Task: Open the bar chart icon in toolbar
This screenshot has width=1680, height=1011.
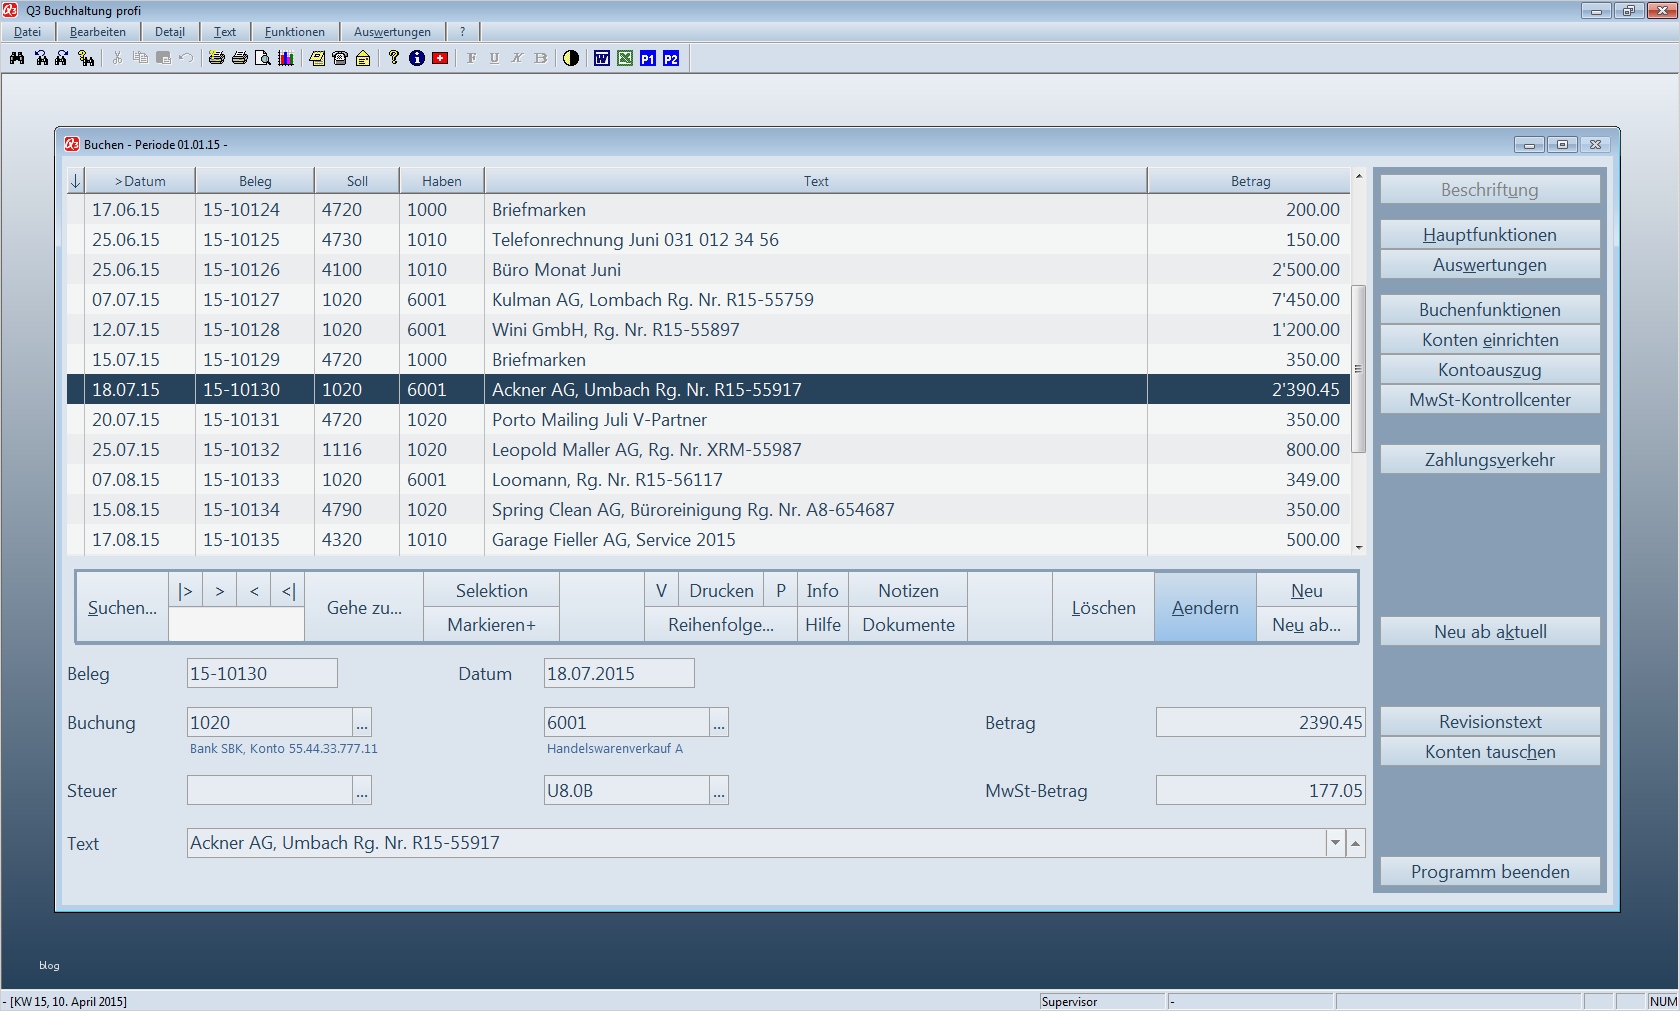Action: pos(286,58)
